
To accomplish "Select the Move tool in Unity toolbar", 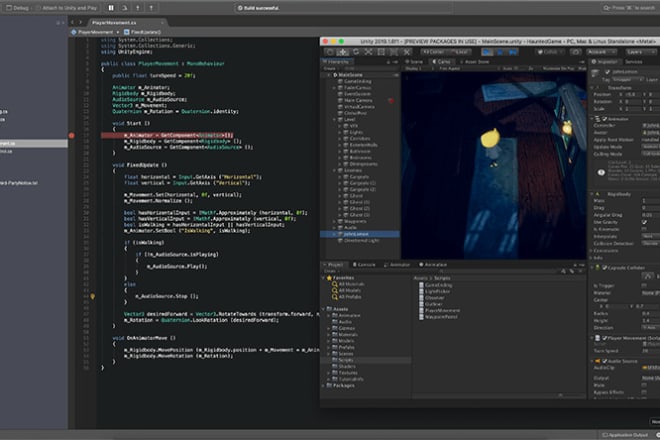I will click(x=343, y=52).
